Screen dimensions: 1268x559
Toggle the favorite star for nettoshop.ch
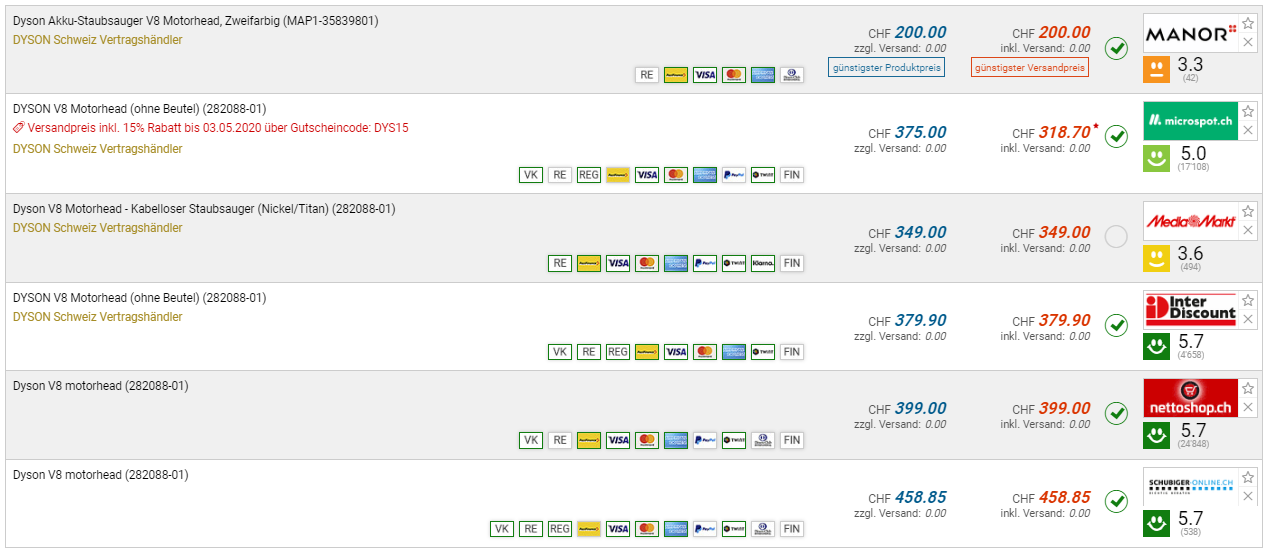coord(1247,388)
